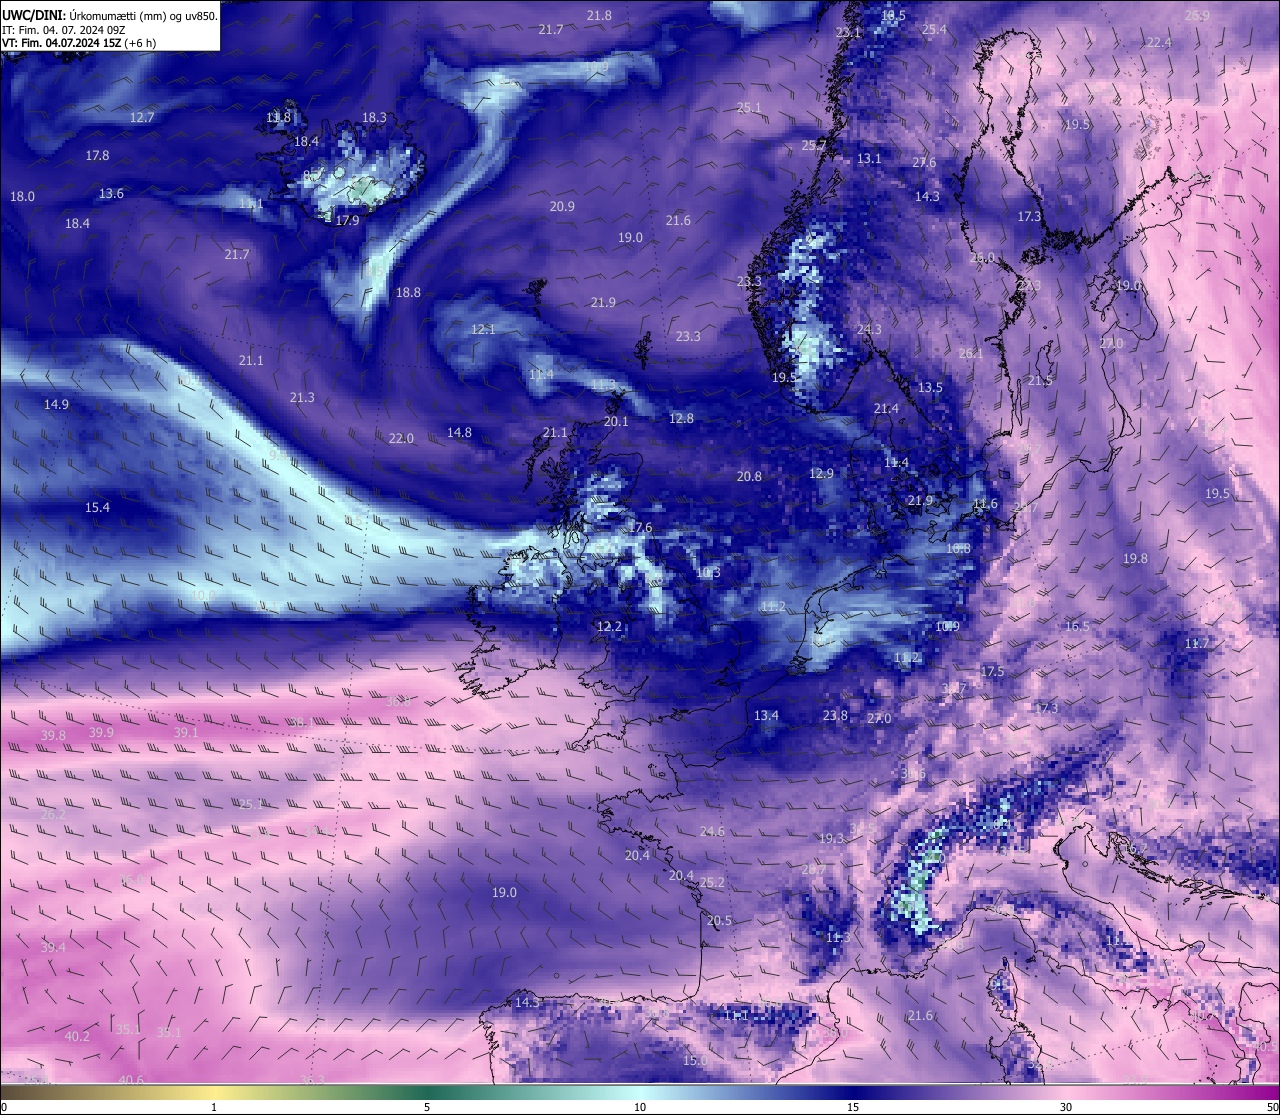Image resolution: width=1280 pixels, height=1115 pixels.
Task: Click the 23.8 value label
Action: coord(835,715)
